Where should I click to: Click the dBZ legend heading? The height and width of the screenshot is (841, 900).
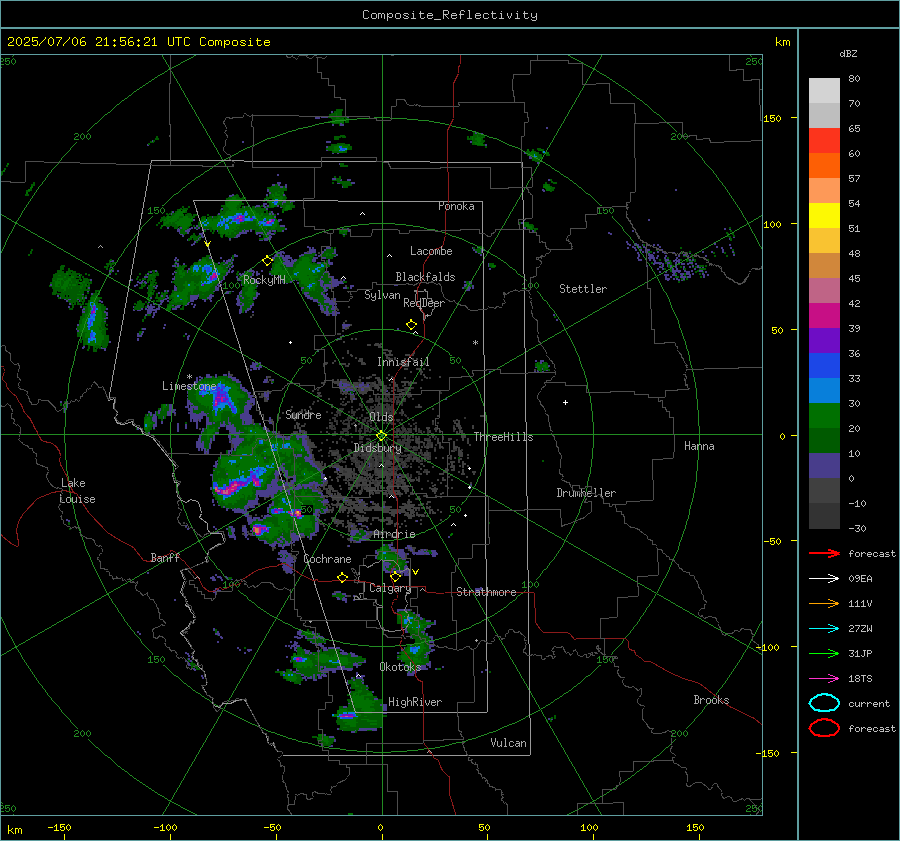pyautogui.click(x=848, y=53)
